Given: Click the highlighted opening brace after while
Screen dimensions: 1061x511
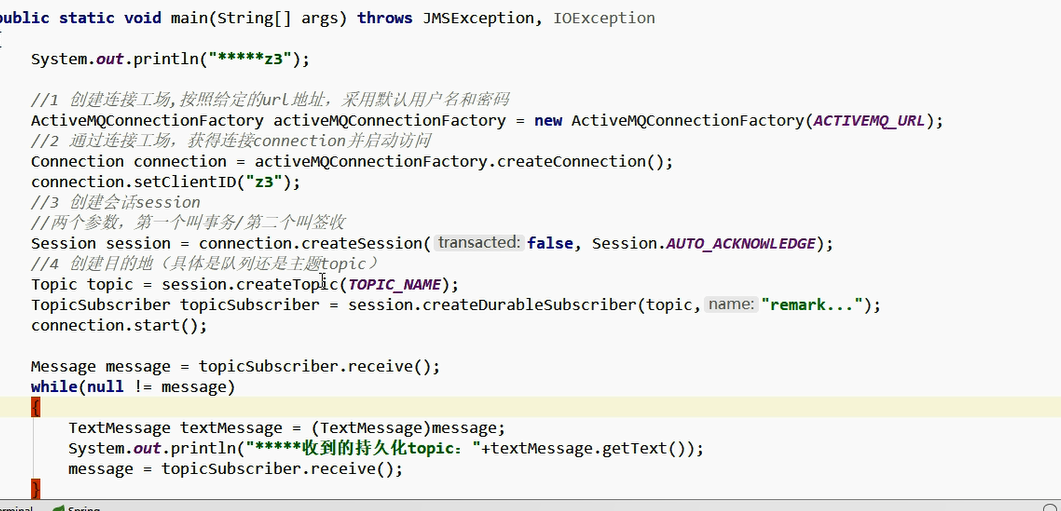Looking at the screenshot, I should tap(36, 407).
